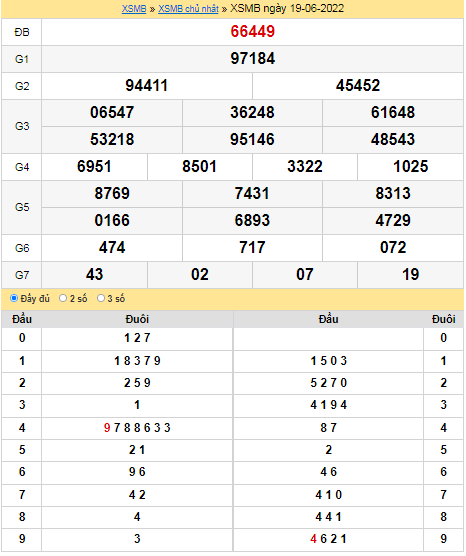Click the G7 number 19
This screenshot has height=556, width=466.
[411, 275]
